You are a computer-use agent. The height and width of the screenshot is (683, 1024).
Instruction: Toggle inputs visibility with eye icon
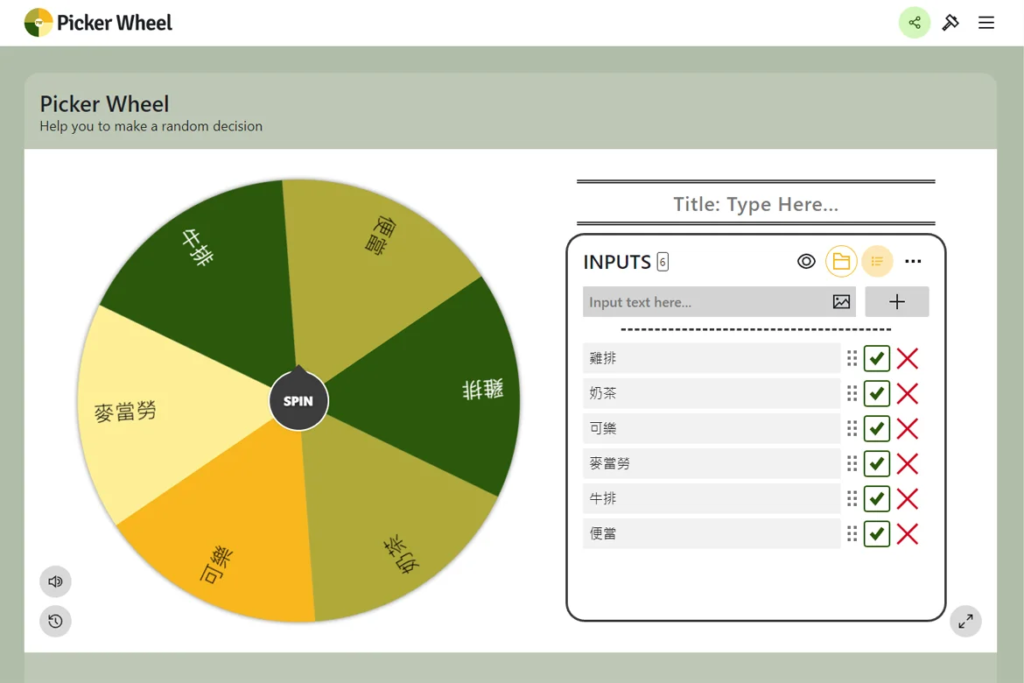pos(806,261)
